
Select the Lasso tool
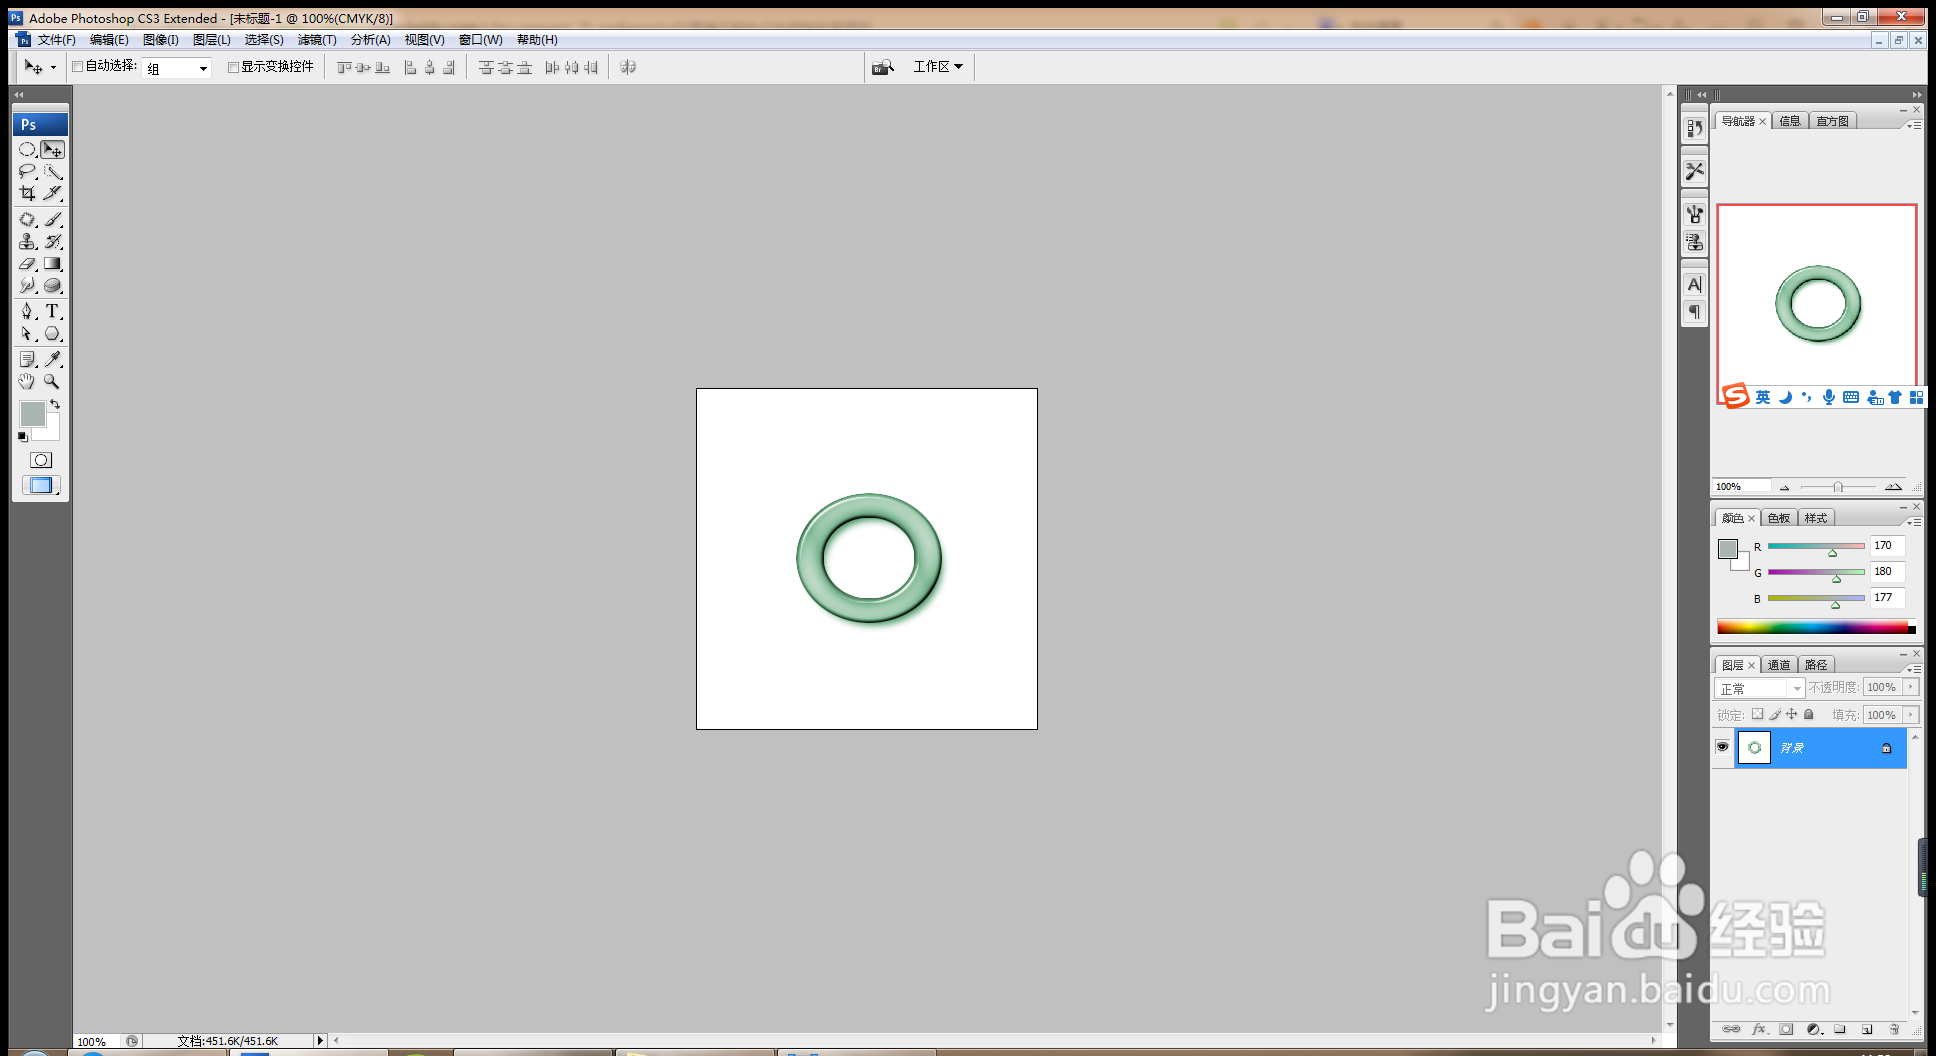click(x=28, y=172)
